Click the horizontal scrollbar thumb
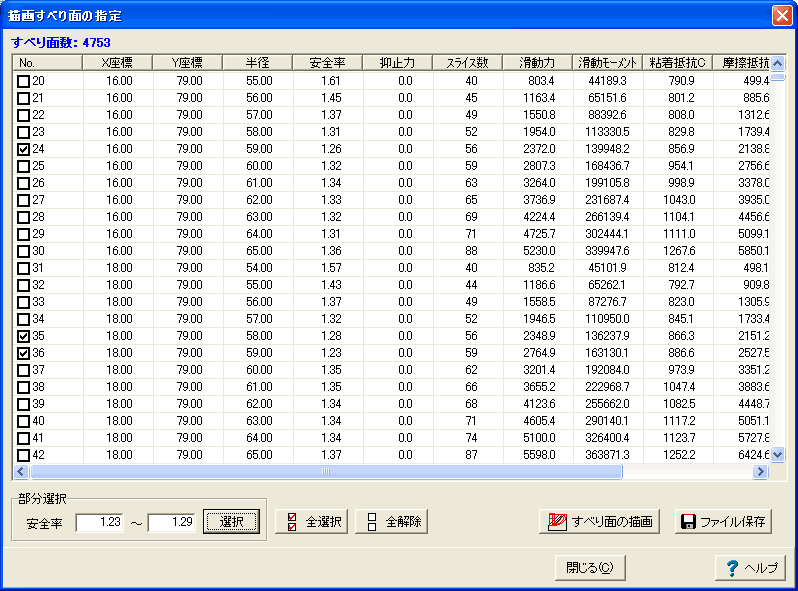 pos(326,471)
